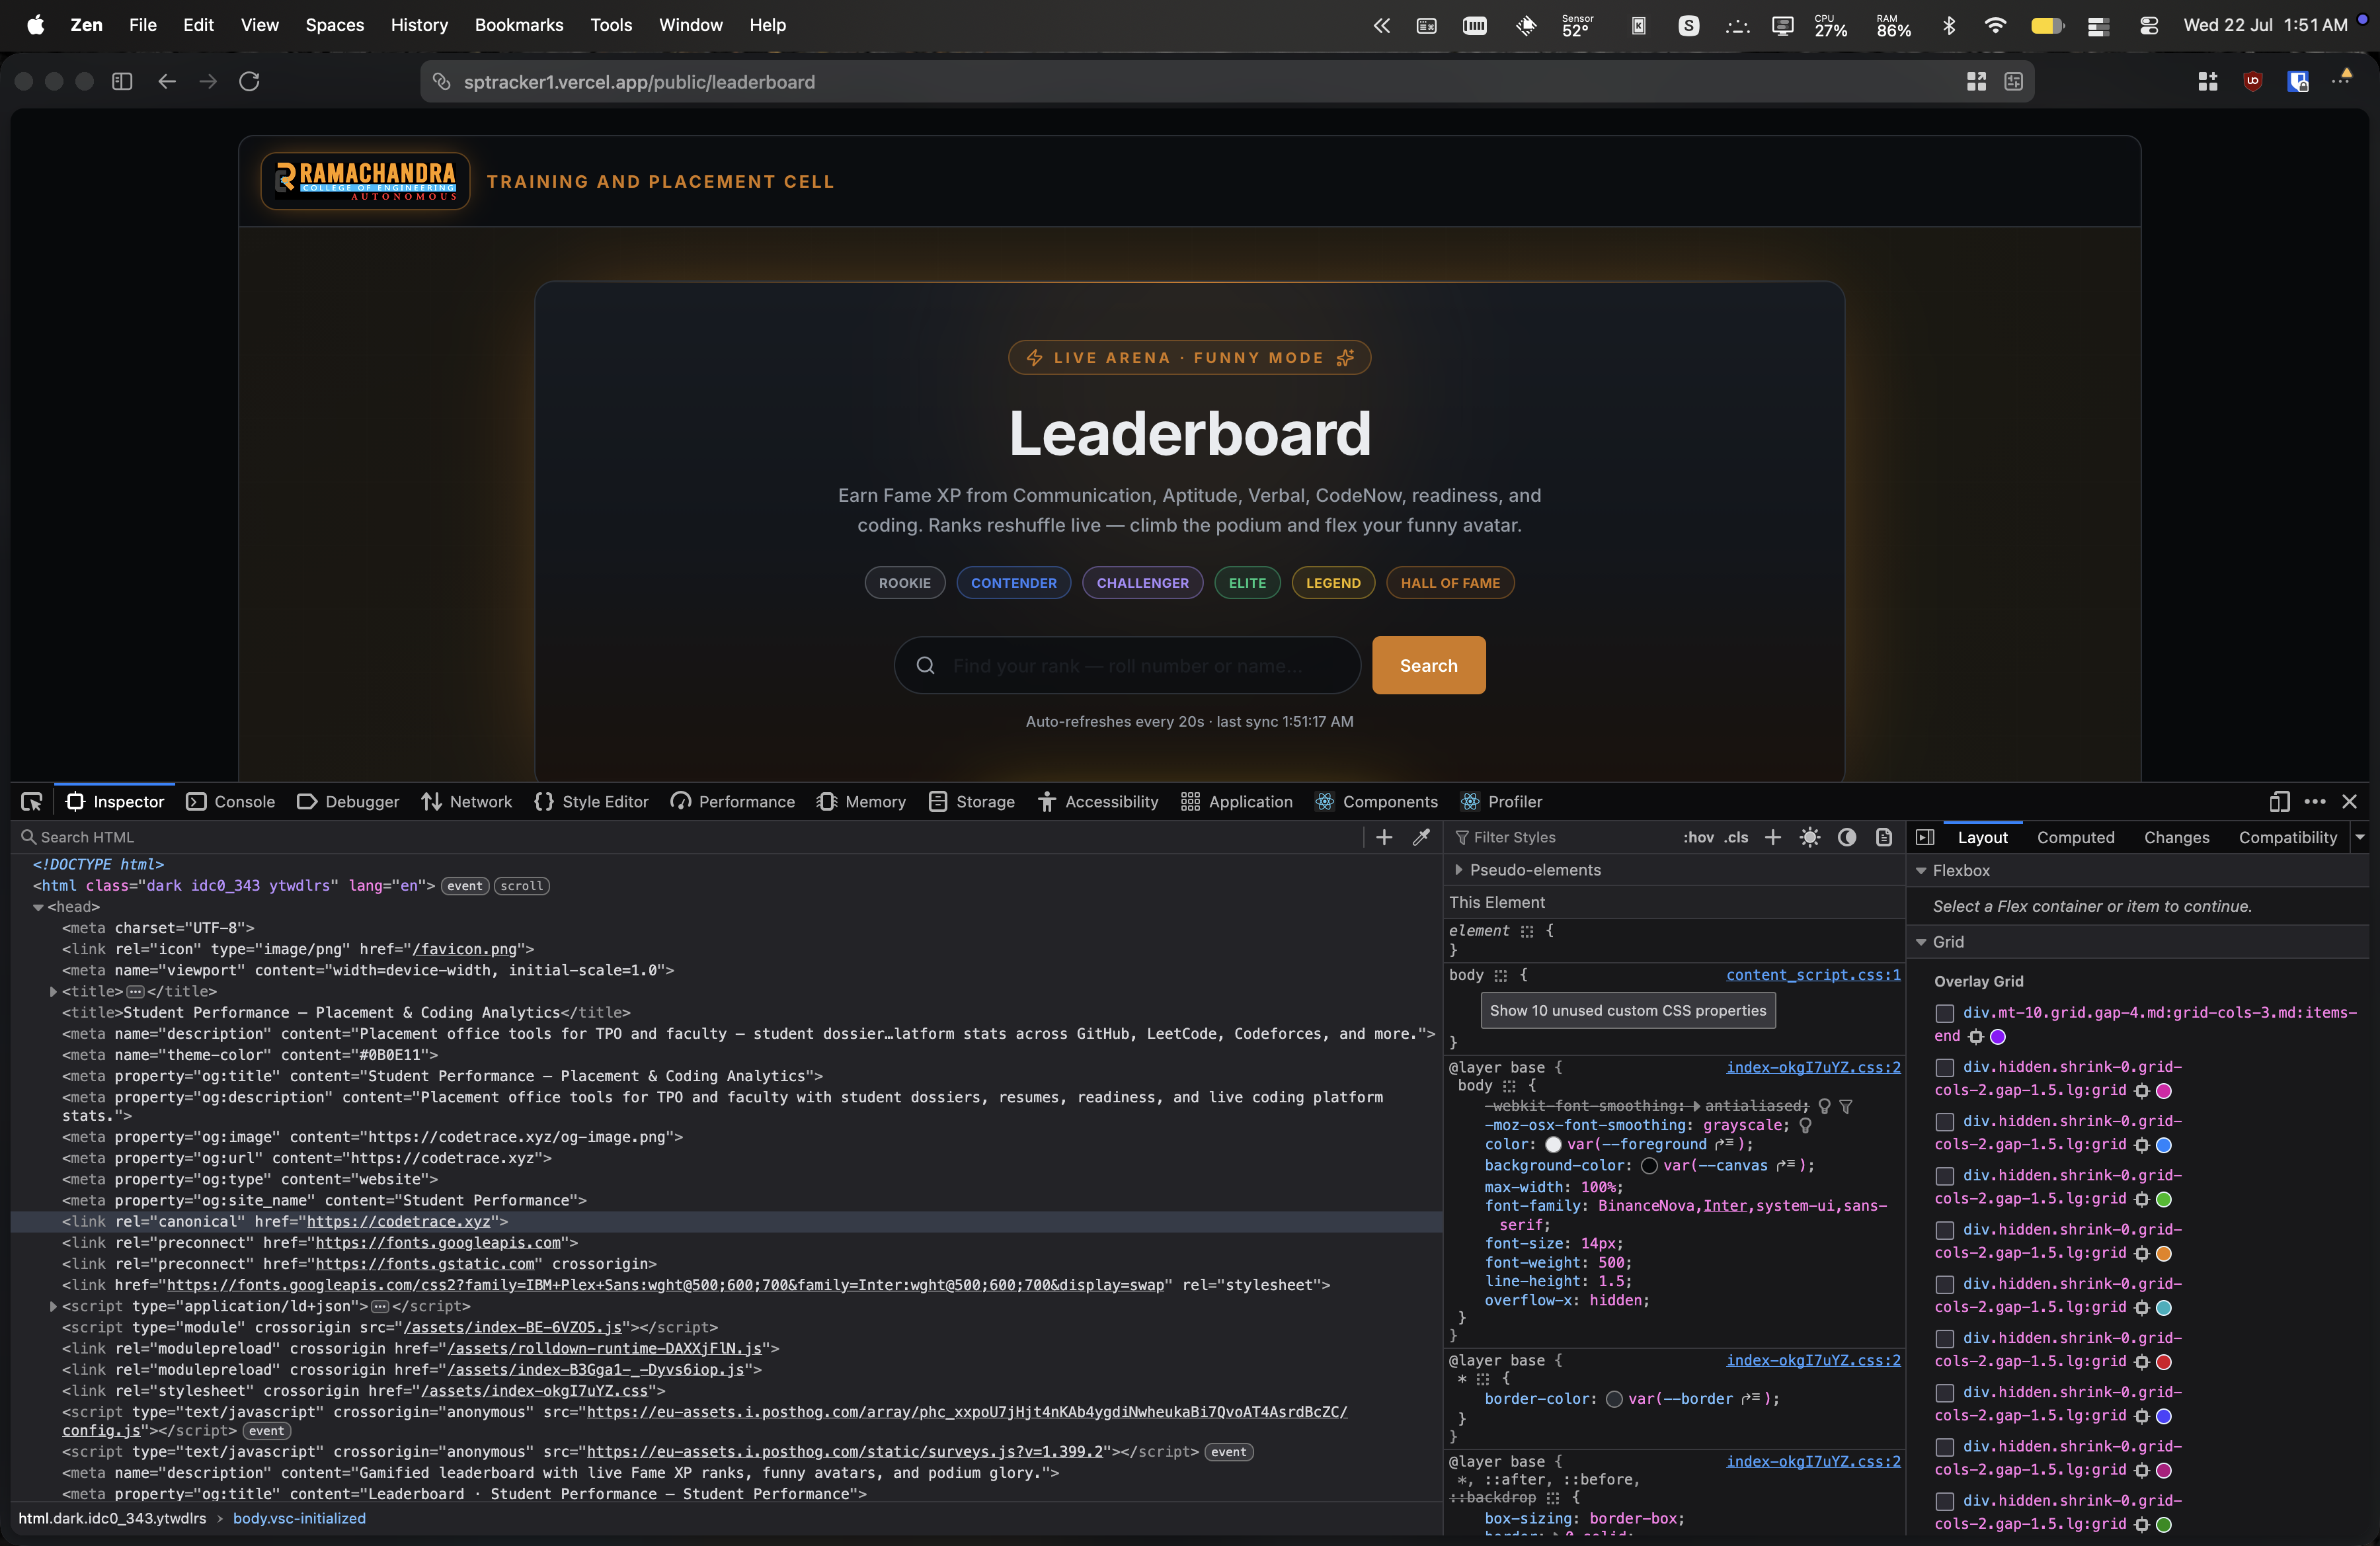
Task: Go back to previous page
Action: [x=167, y=81]
